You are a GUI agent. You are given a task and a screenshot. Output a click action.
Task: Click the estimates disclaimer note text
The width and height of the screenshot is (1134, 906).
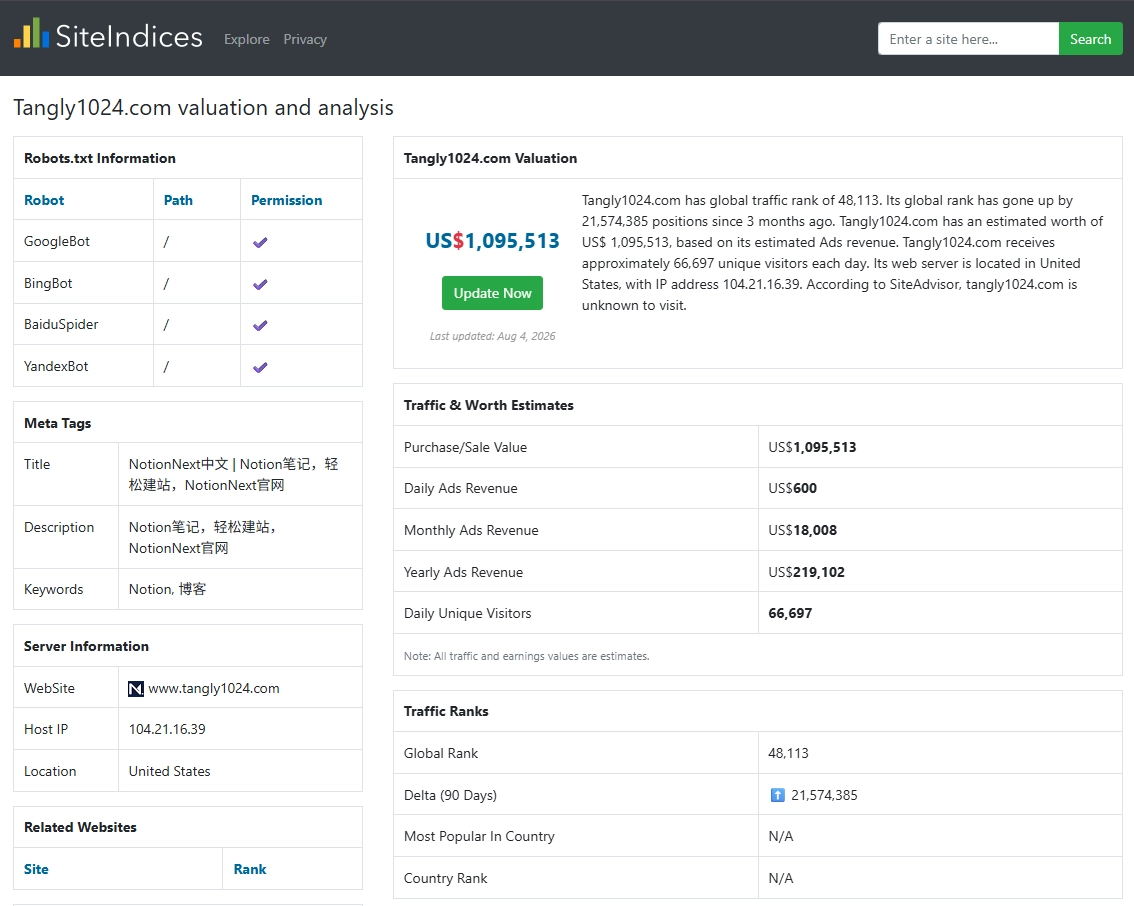click(x=526, y=657)
